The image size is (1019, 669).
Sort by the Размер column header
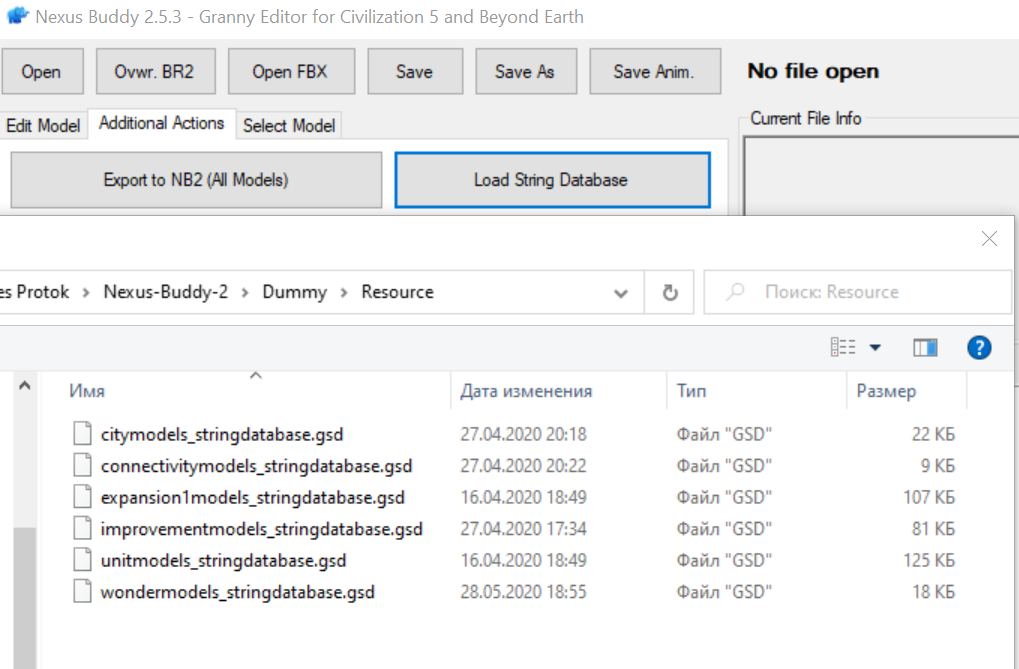click(x=907, y=391)
